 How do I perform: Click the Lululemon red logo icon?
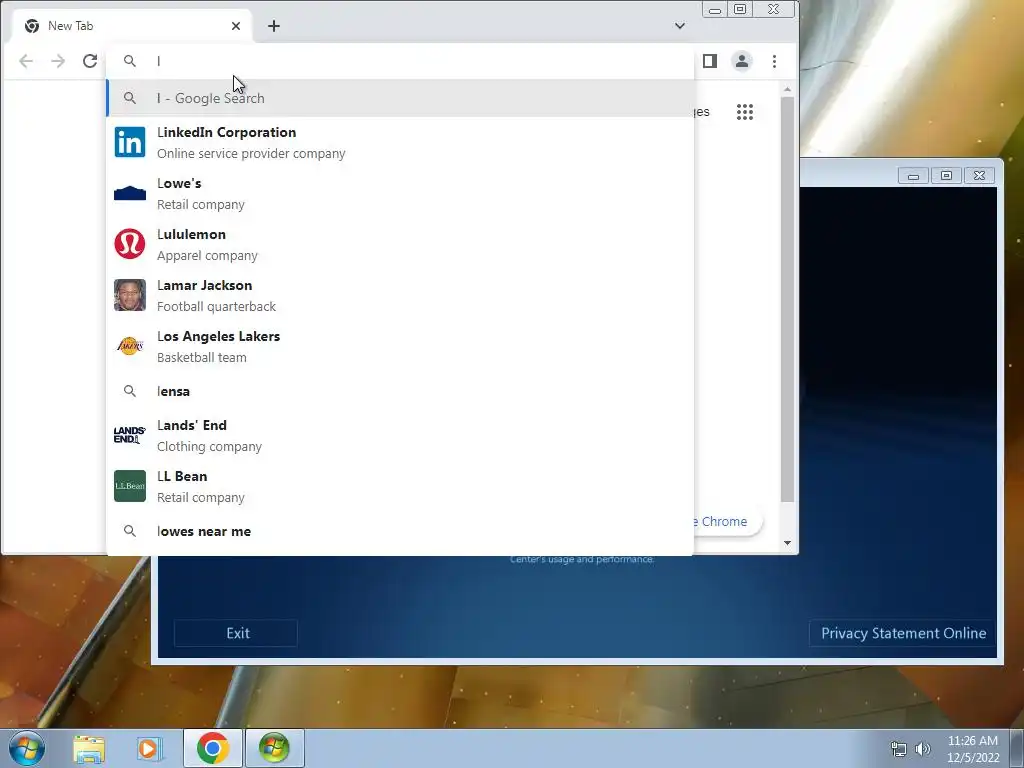click(x=129, y=244)
